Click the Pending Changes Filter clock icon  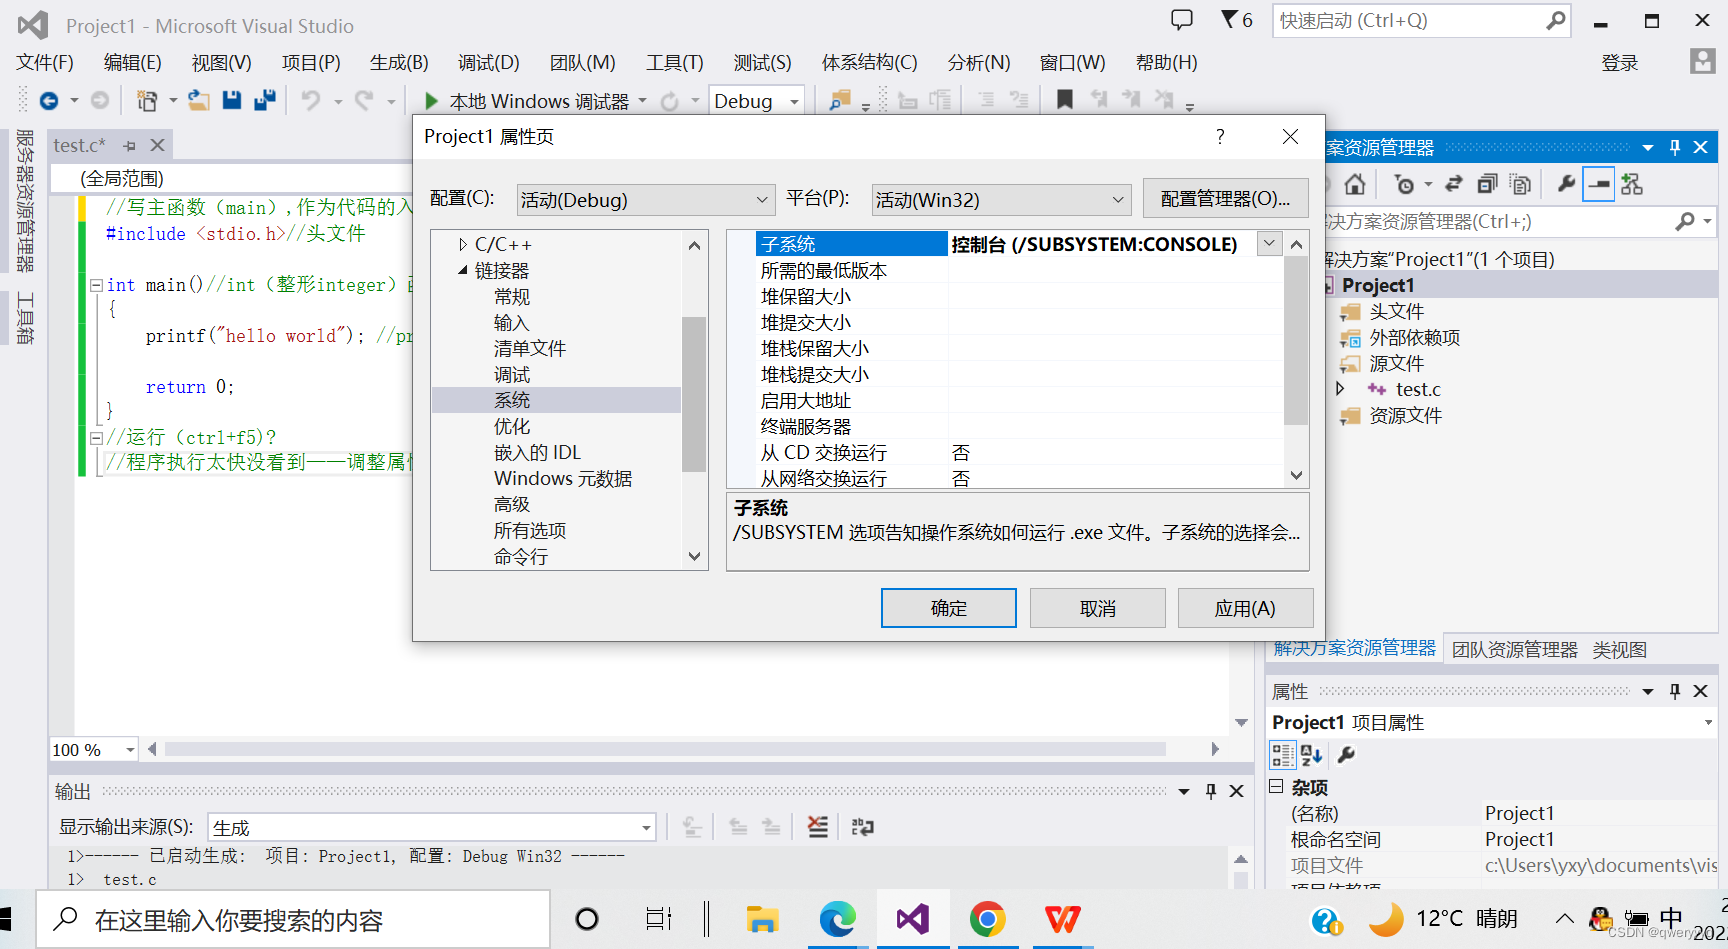(x=1405, y=184)
